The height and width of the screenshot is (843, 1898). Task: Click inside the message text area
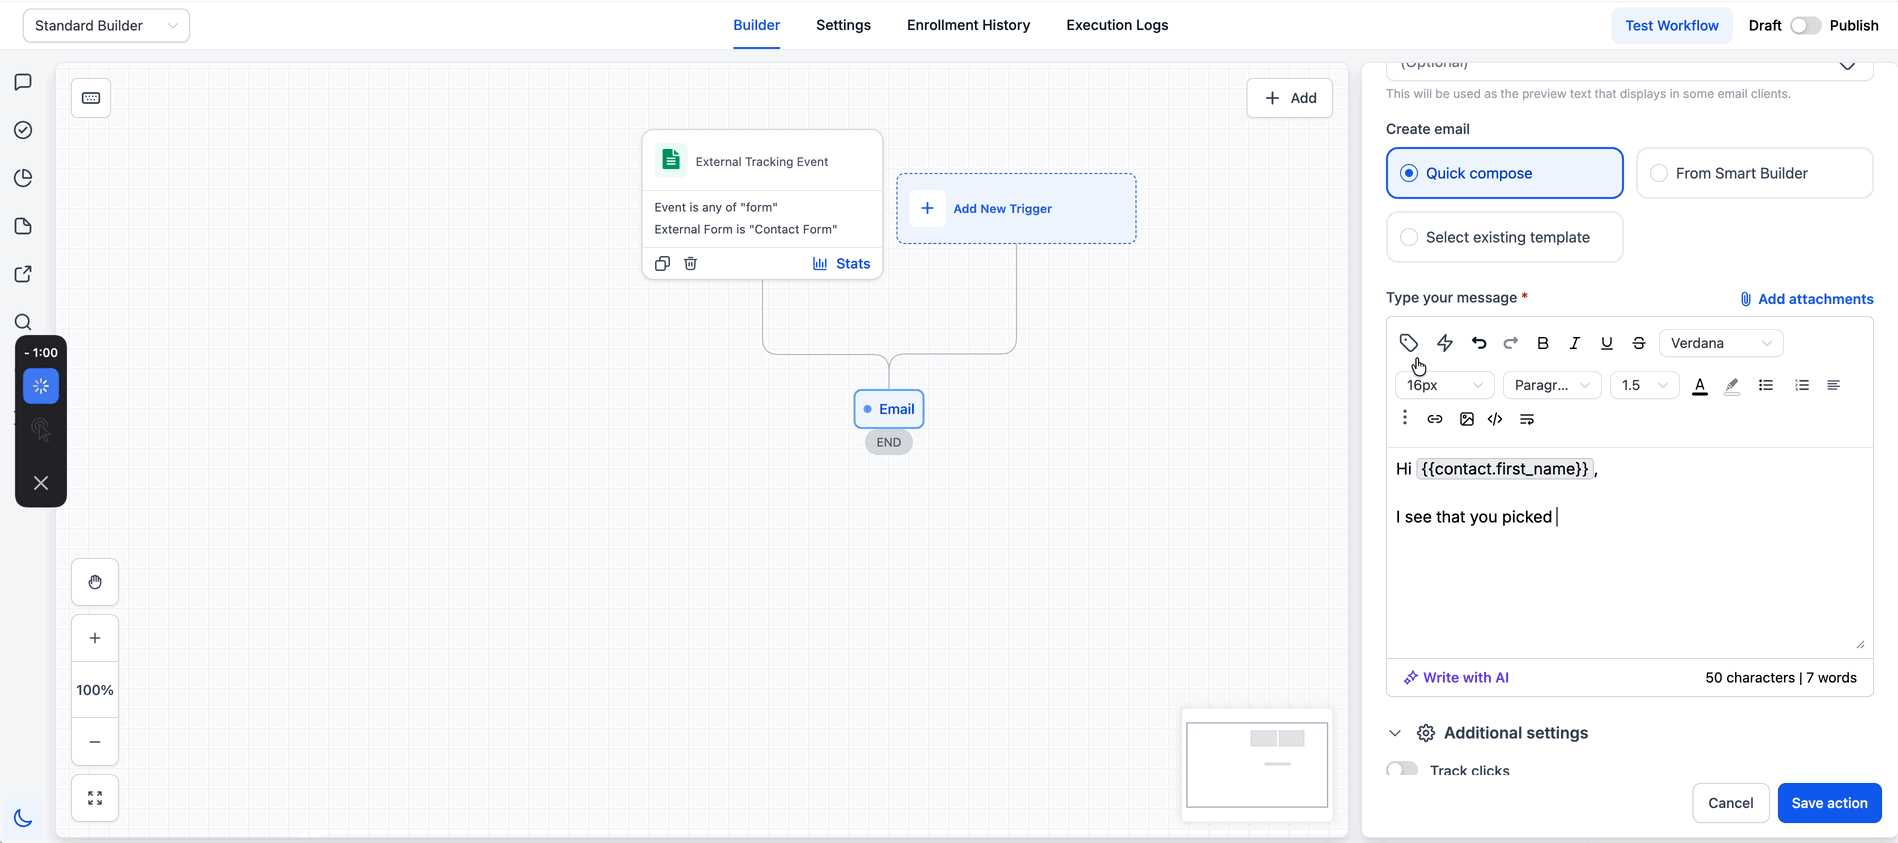point(1629,552)
